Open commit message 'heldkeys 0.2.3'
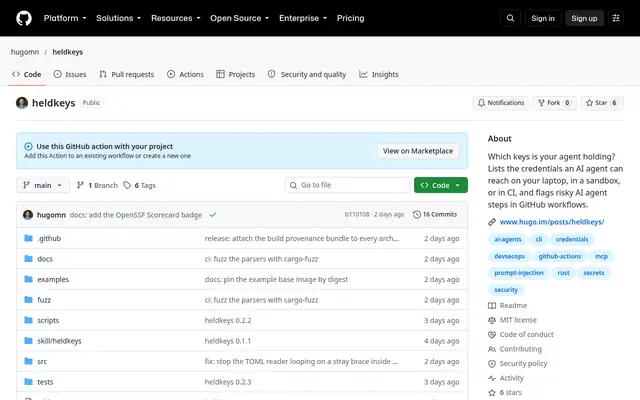Screen dimensions: 640x400 point(228,382)
